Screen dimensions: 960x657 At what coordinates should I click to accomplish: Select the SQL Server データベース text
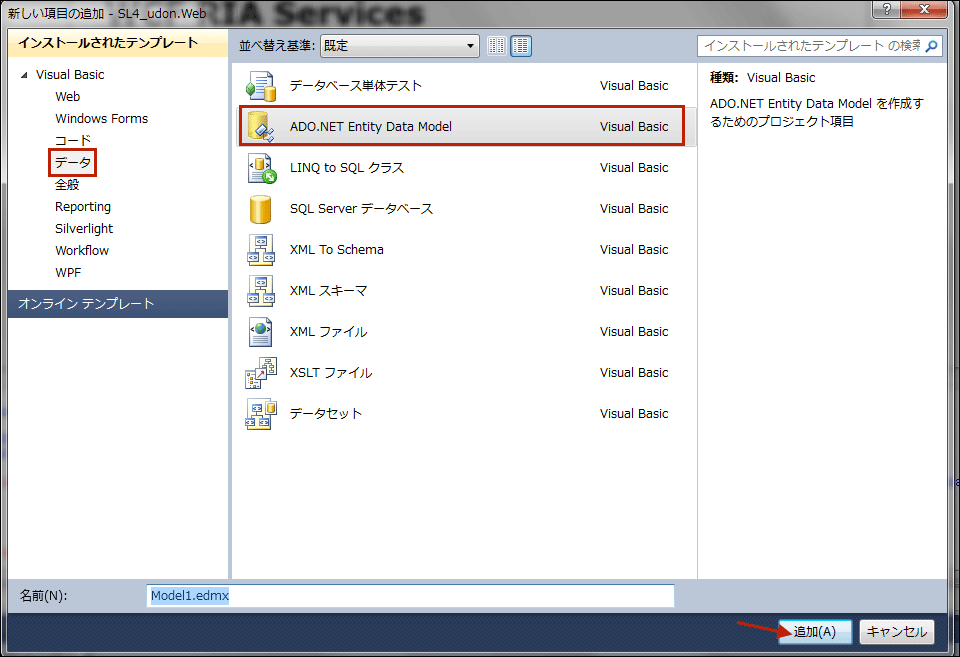[361, 209]
